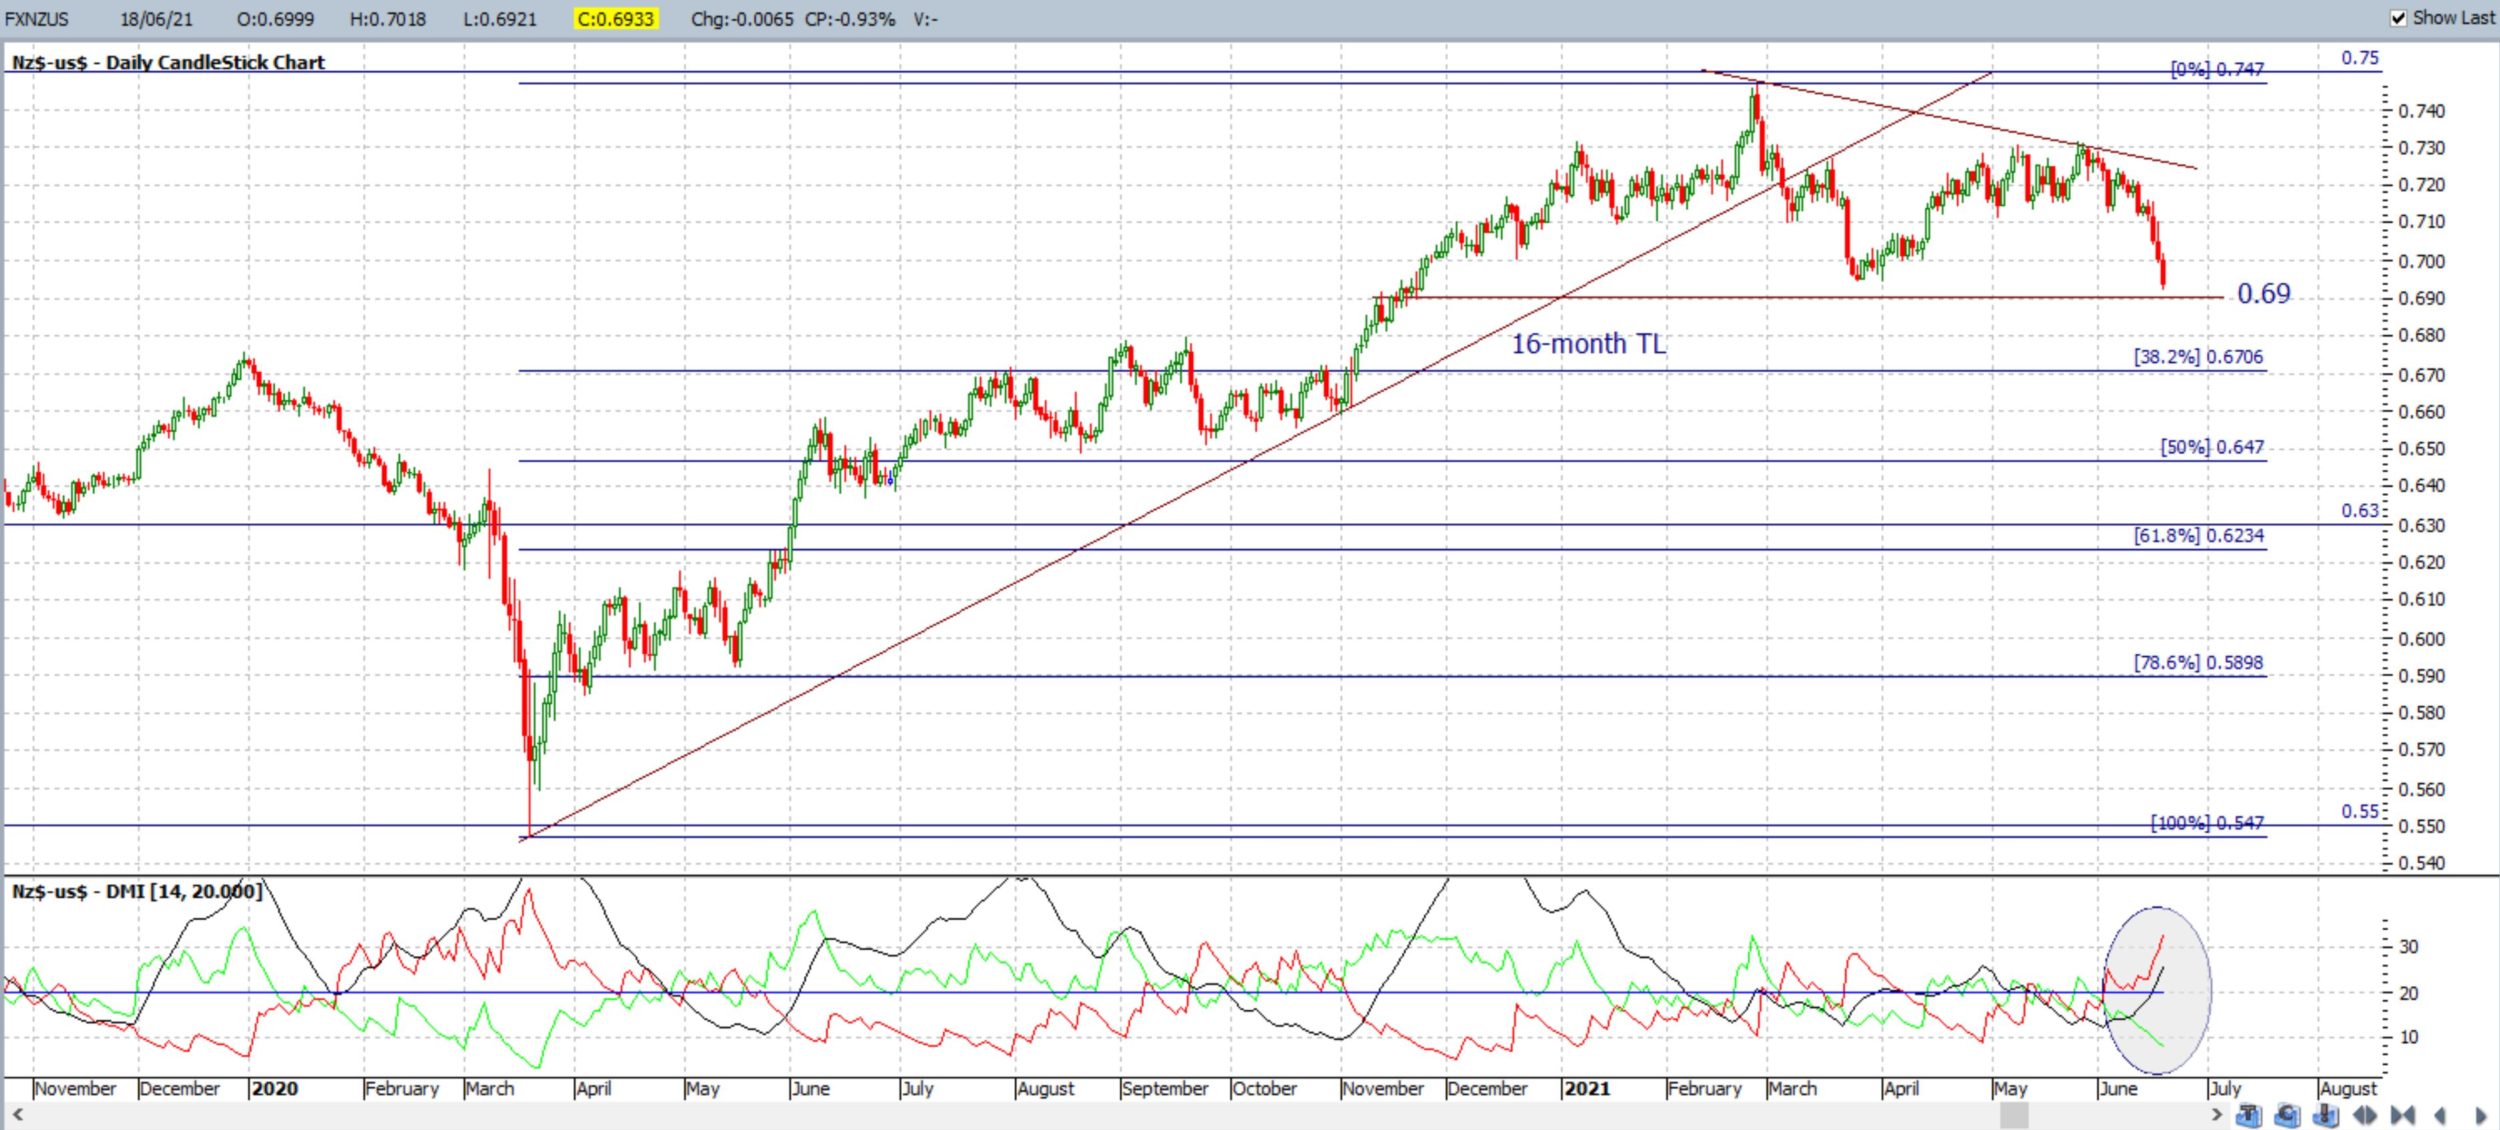Screen dimensions: 2500x1130
Task: Click the blue T icon in bottom toolbar
Action: coord(2249,1115)
